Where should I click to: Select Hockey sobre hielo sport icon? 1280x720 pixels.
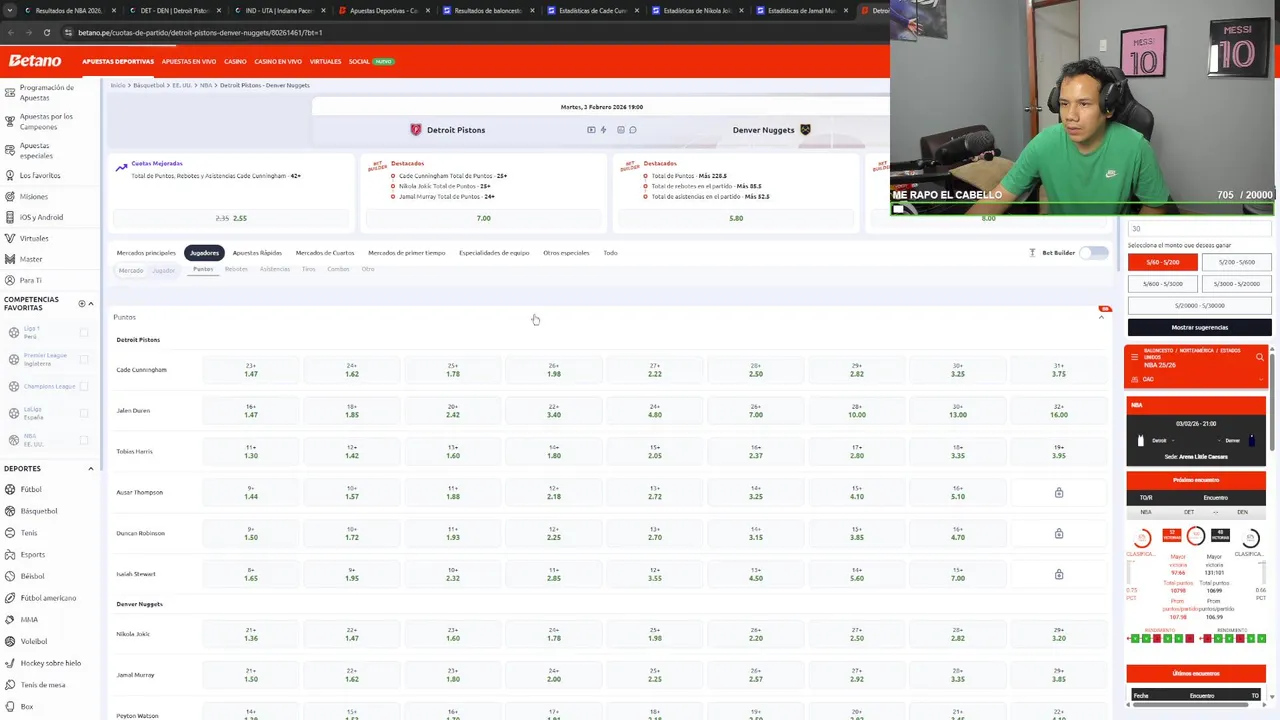[10, 663]
